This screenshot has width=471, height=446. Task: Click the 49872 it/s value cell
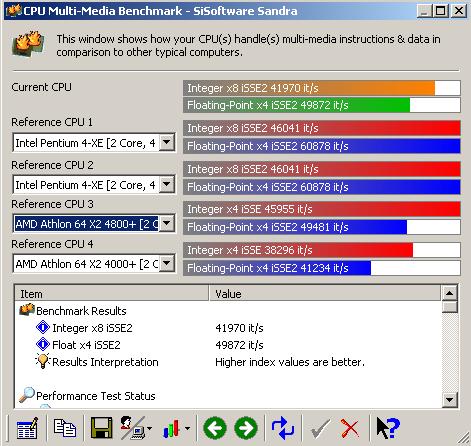coord(239,345)
